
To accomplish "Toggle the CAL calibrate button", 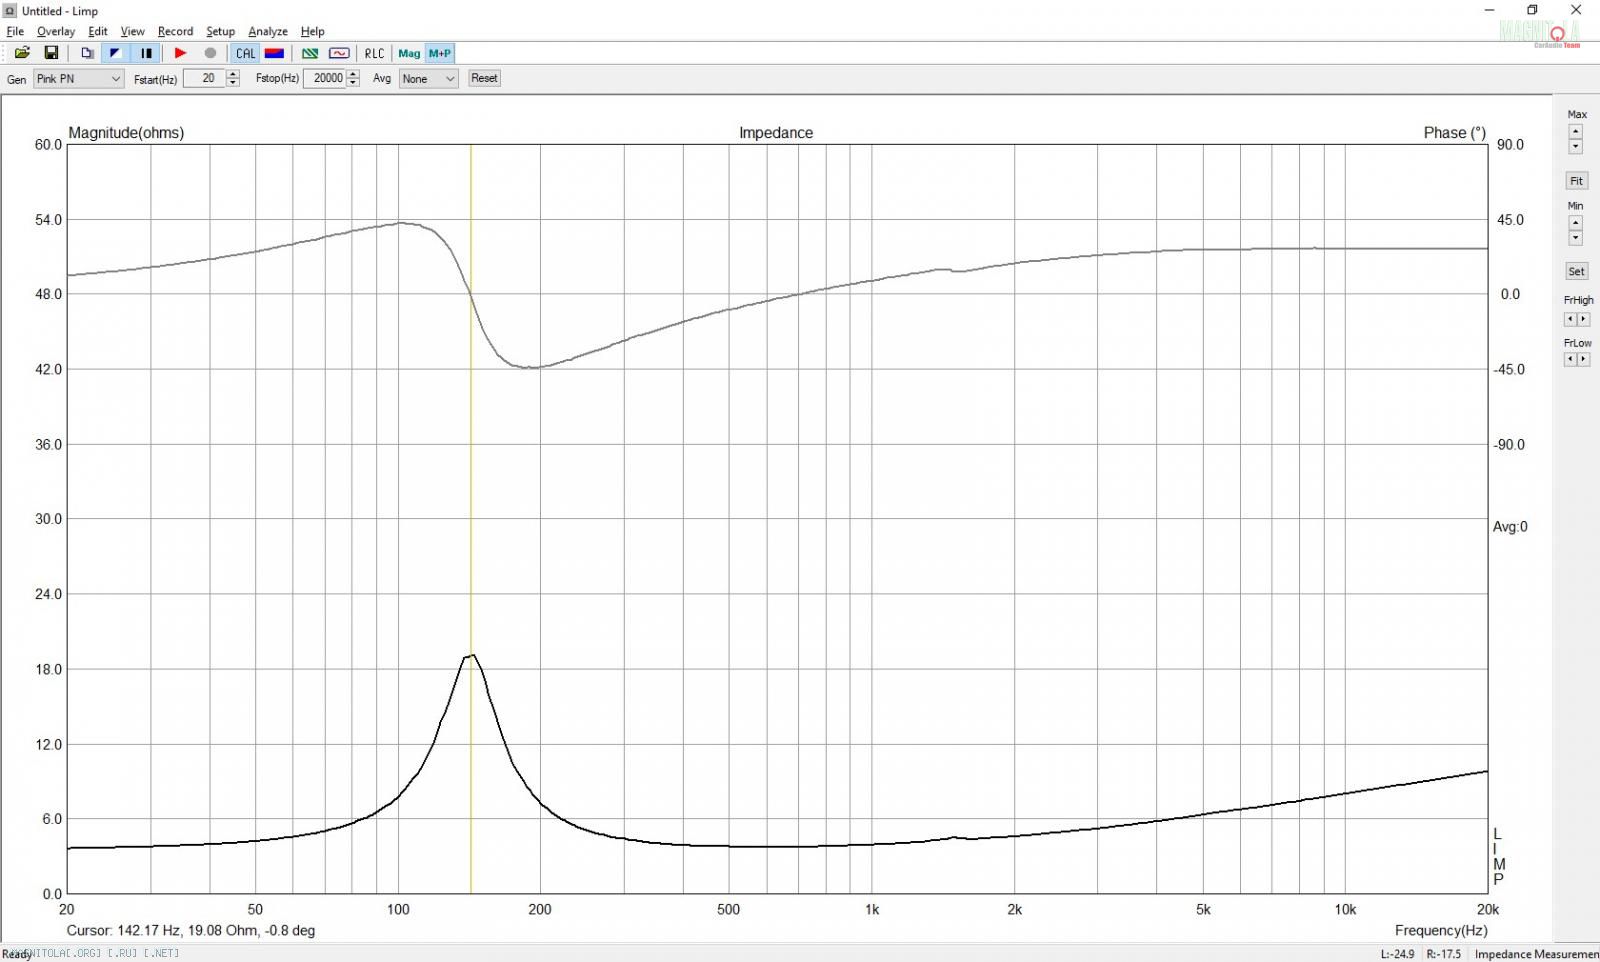I will pyautogui.click(x=245, y=53).
